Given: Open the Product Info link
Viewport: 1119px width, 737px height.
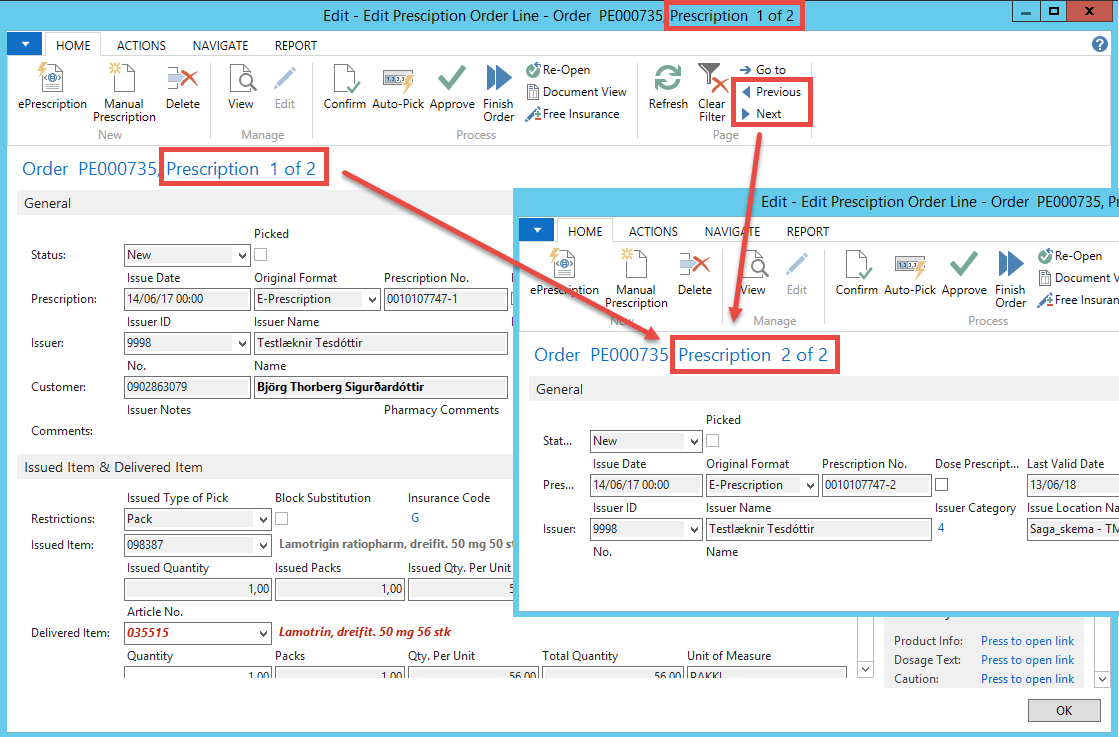Looking at the screenshot, I should pyautogui.click(x=1027, y=641).
